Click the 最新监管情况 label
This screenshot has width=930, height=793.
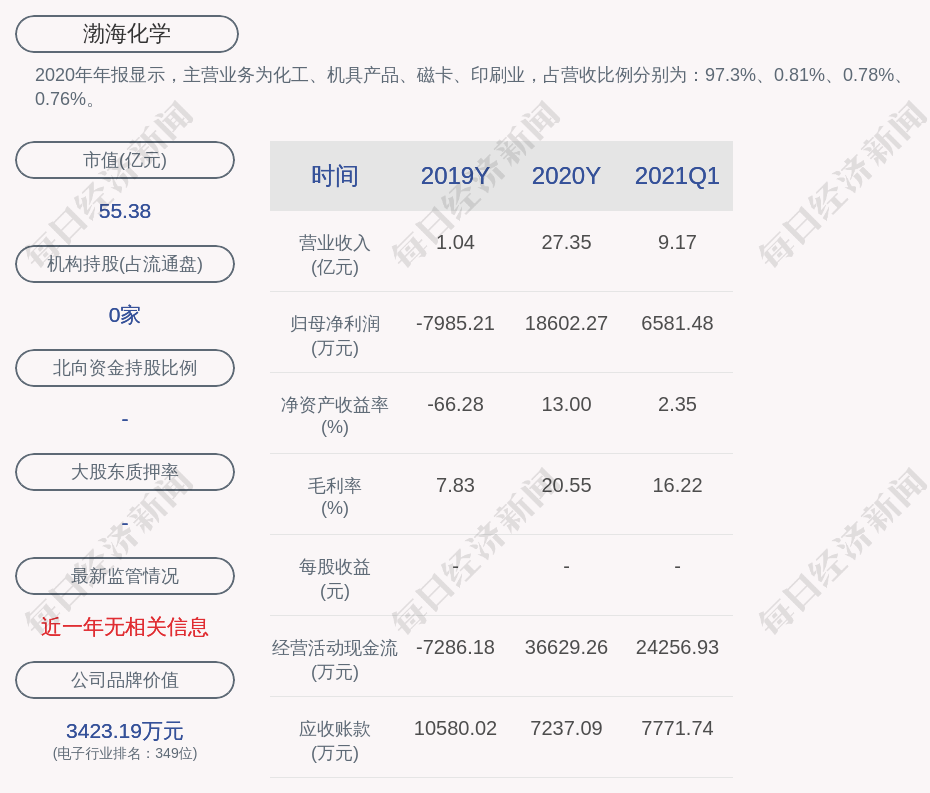125,576
